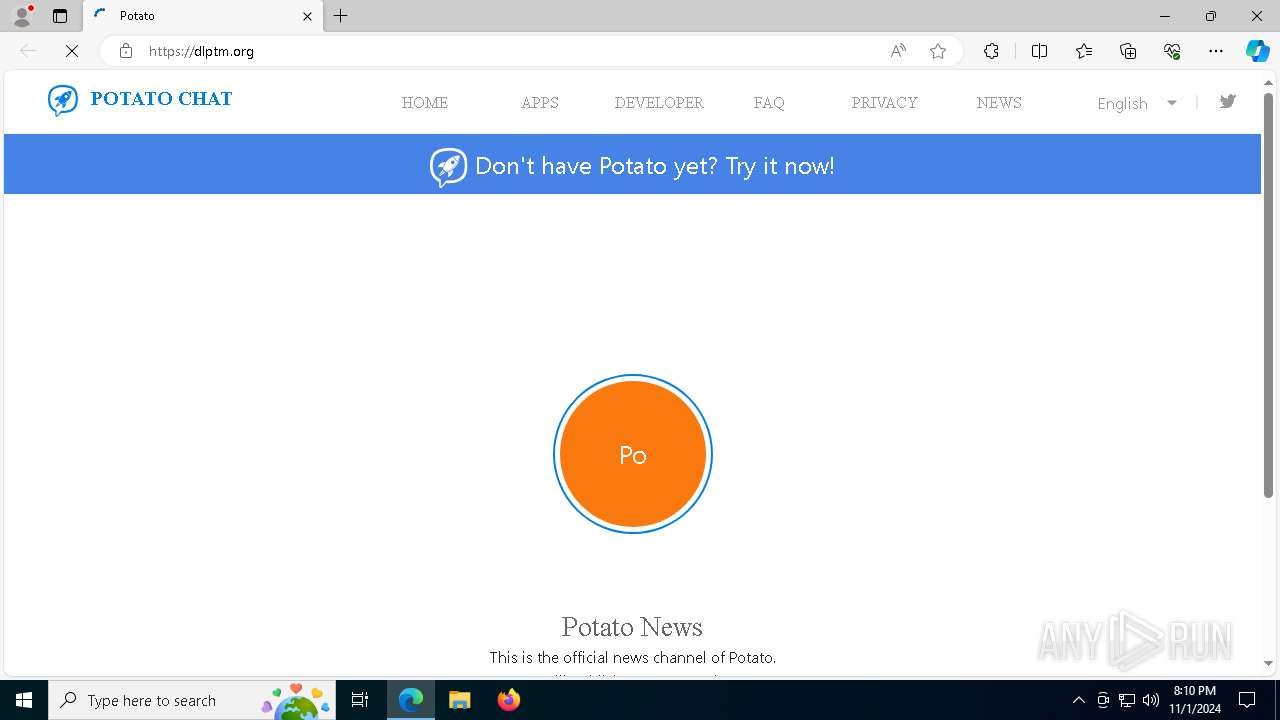Click the Edge taskbar icon
Image resolution: width=1280 pixels, height=720 pixels.
[x=411, y=700]
